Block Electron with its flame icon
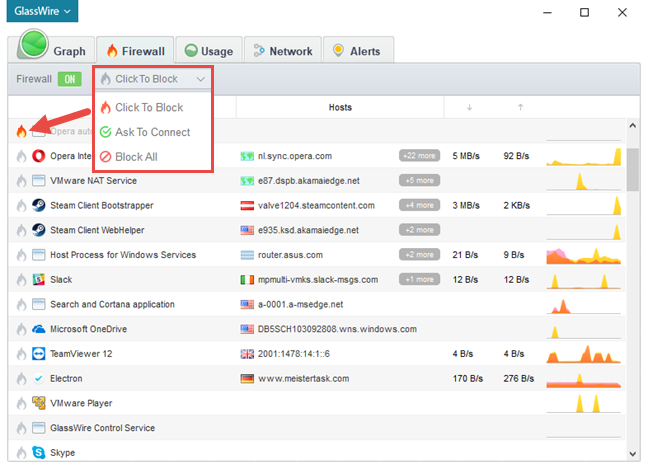 point(21,379)
